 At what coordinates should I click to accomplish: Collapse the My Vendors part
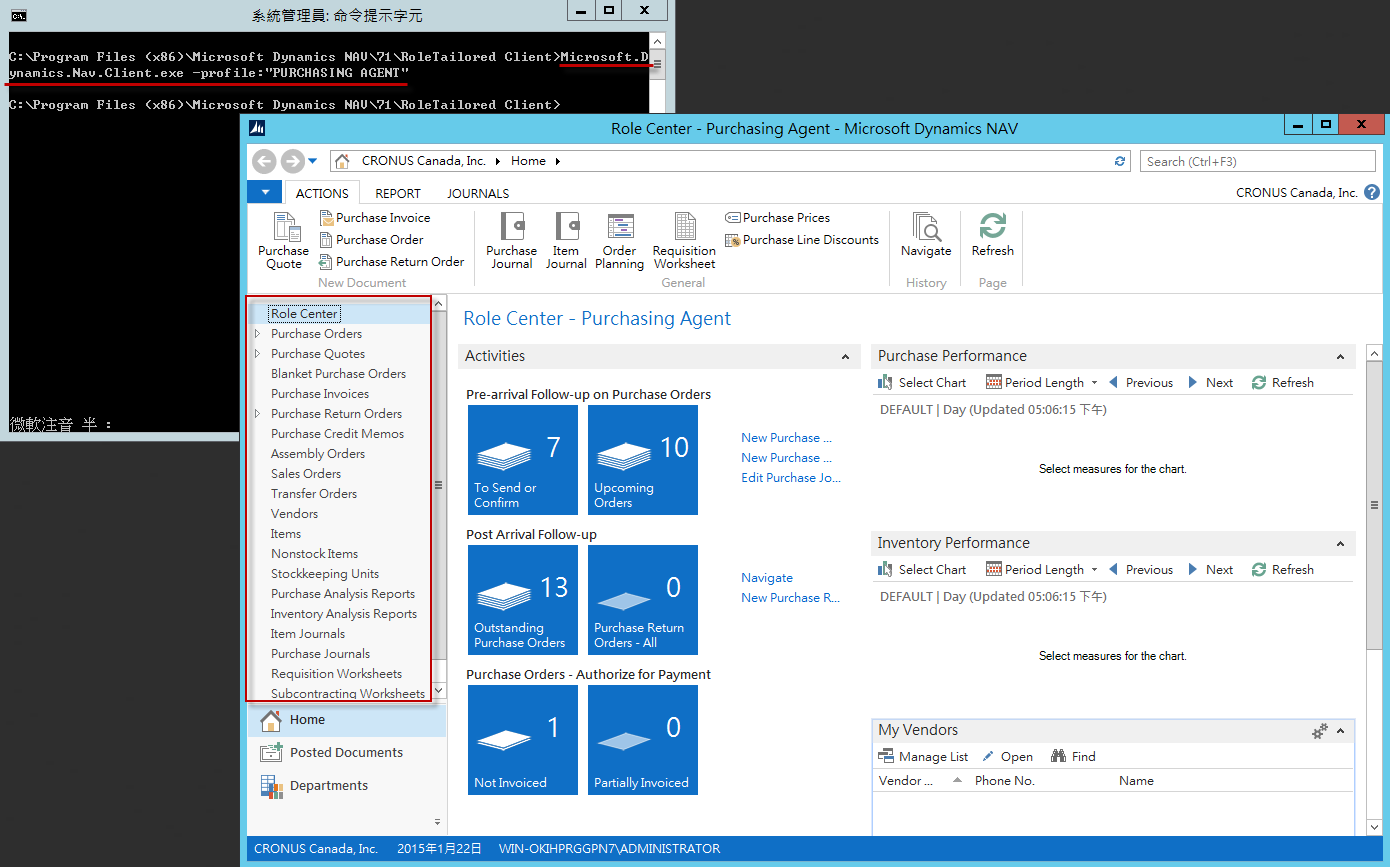(1341, 731)
